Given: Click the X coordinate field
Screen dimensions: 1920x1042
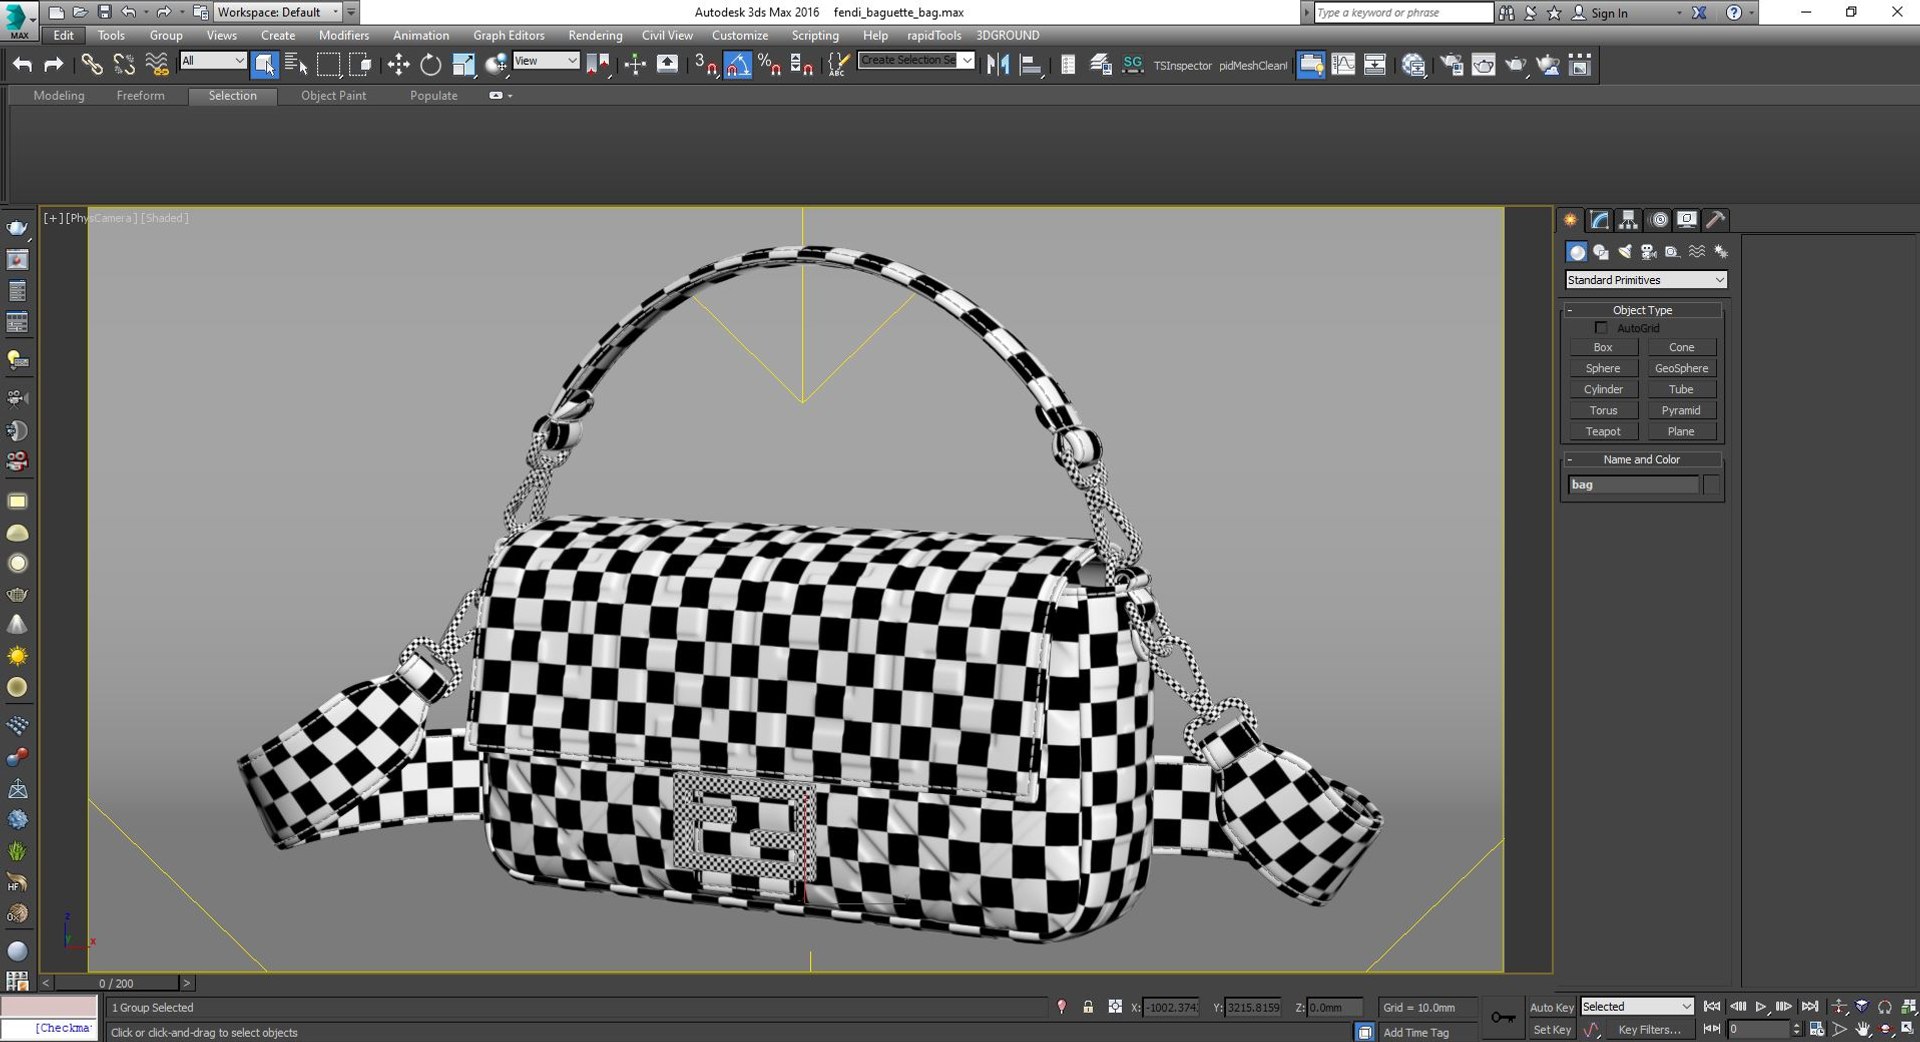Looking at the screenshot, I should (1171, 1008).
